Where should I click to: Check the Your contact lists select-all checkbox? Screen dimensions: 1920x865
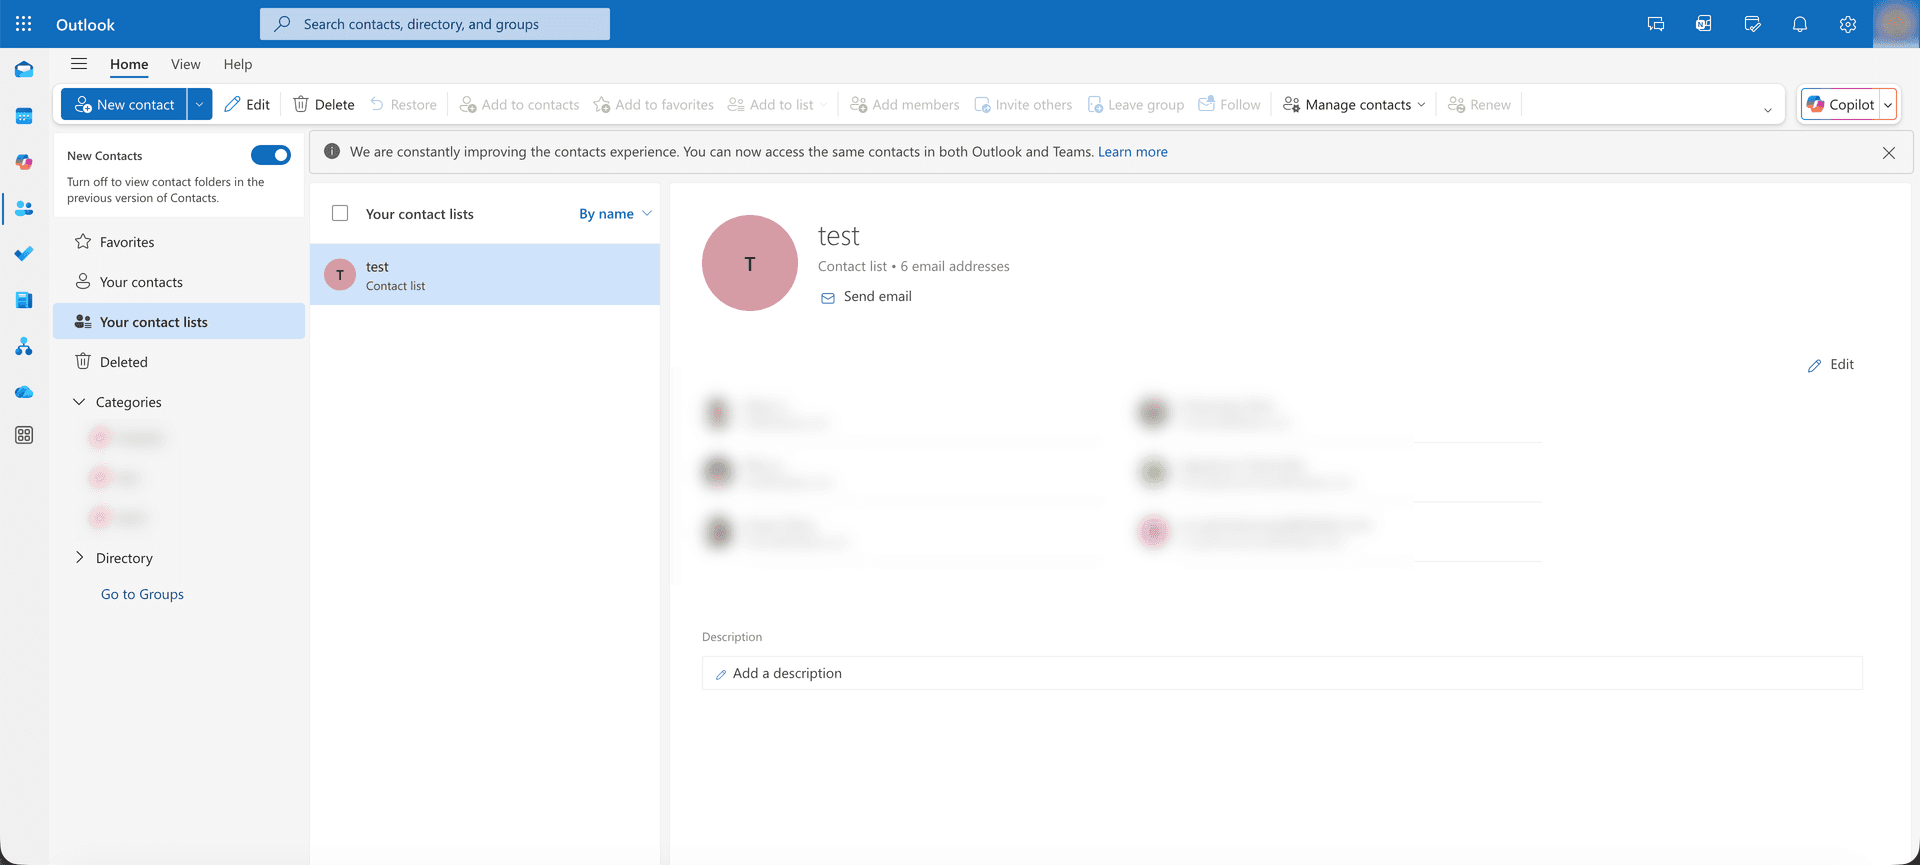tap(340, 213)
